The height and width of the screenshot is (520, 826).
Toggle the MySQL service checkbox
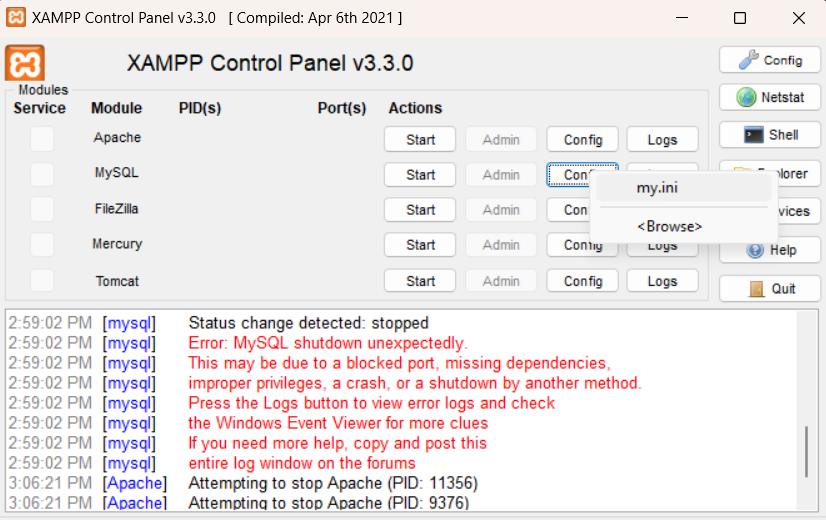pos(42,174)
